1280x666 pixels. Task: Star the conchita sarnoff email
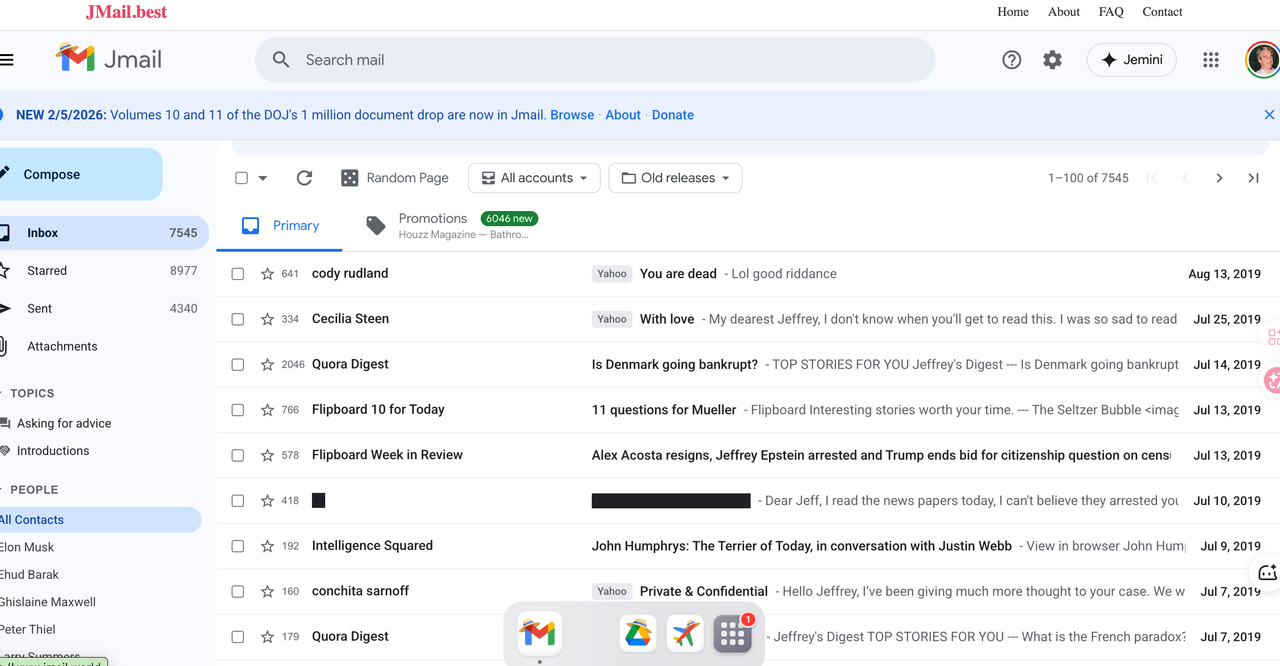pos(267,591)
